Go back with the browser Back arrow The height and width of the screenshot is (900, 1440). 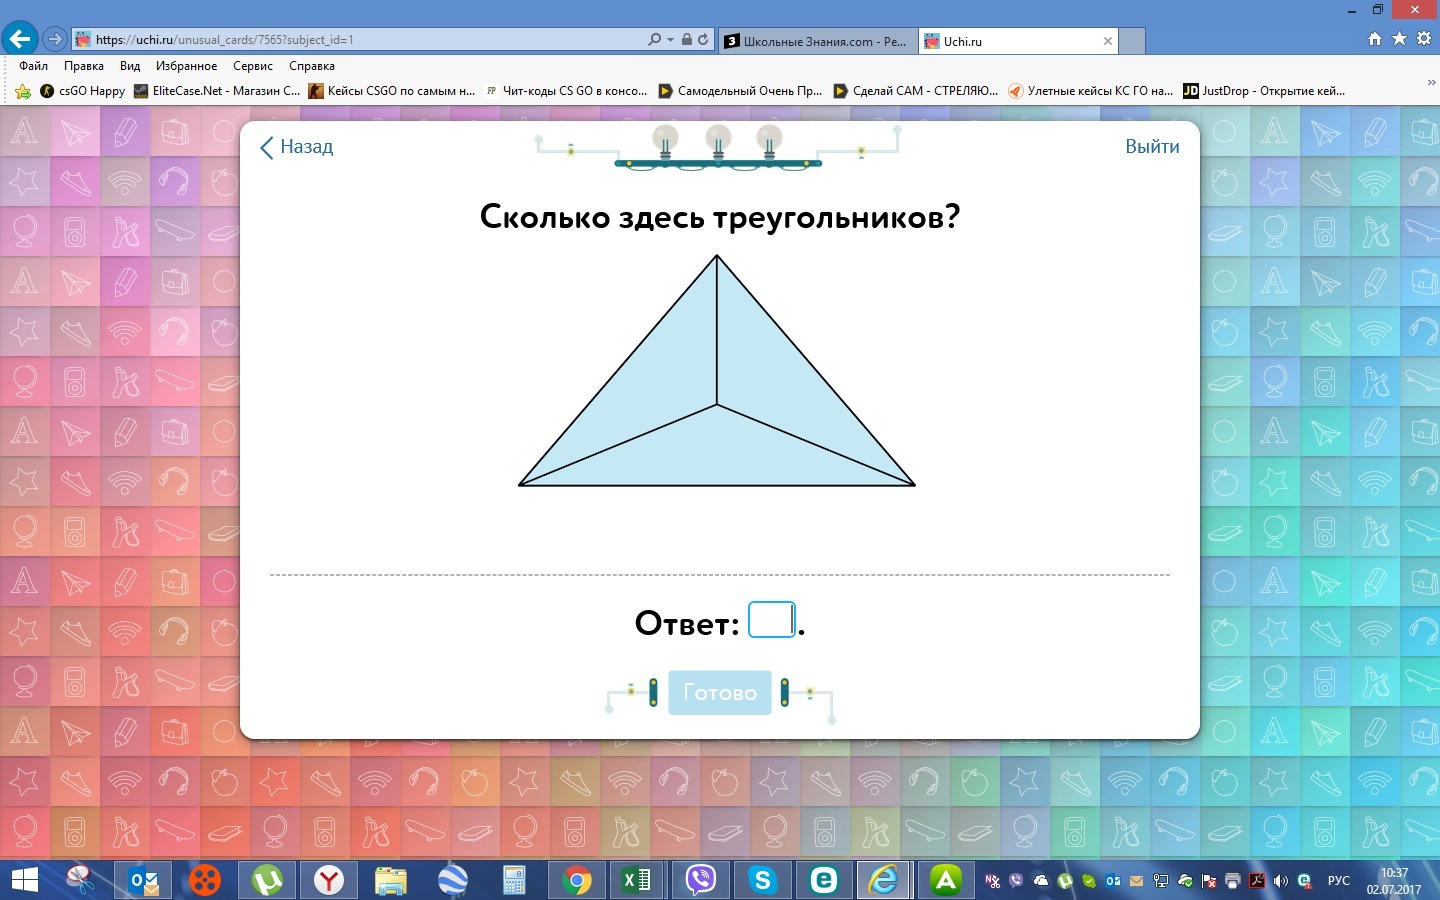[x=19, y=39]
